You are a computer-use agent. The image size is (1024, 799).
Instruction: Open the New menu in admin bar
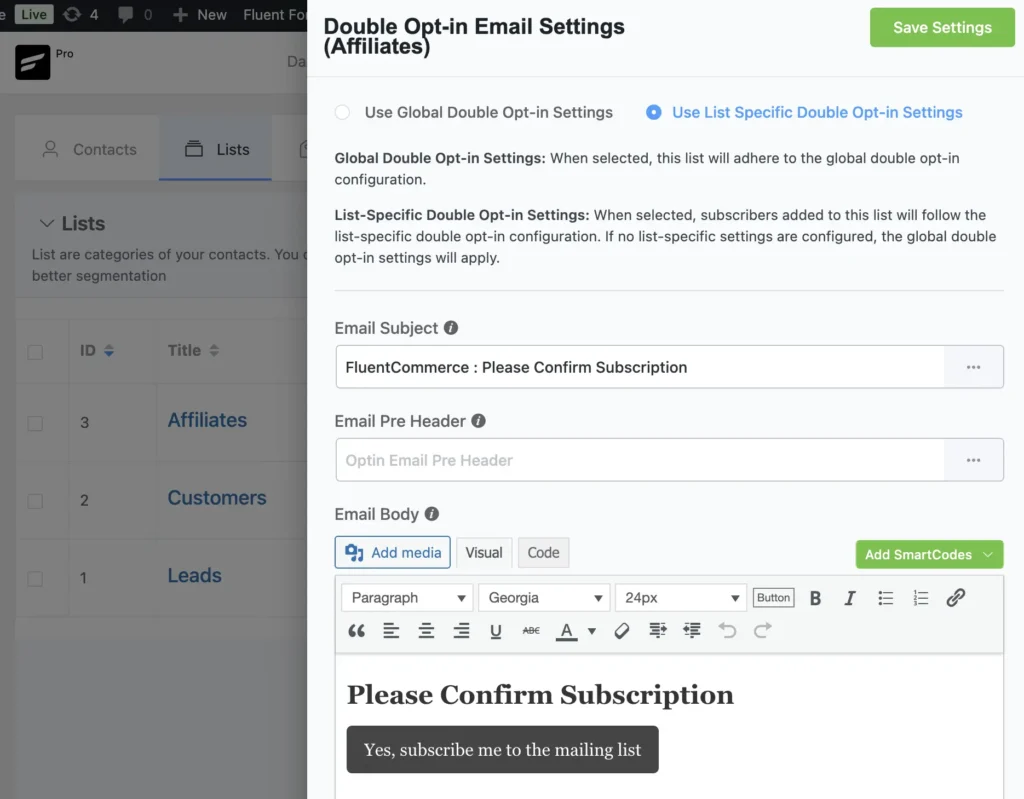(x=200, y=14)
